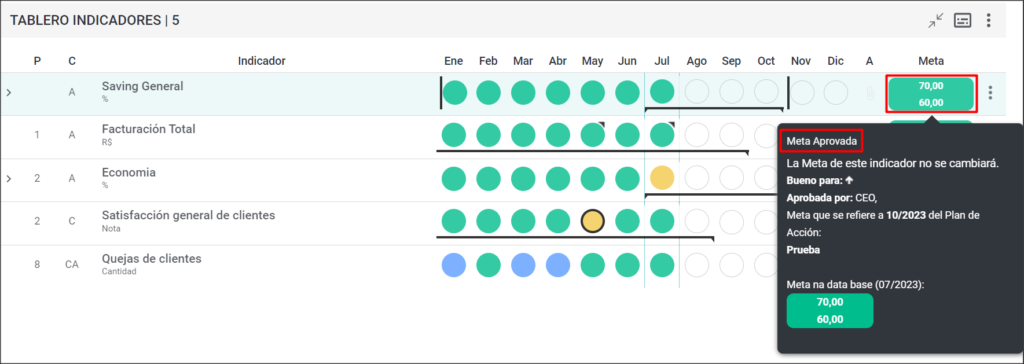The image size is (1024, 364).
Task: Click the TABLERO INDICADORES | 5 title
Action: pyautogui.click(x=95, y=21)
